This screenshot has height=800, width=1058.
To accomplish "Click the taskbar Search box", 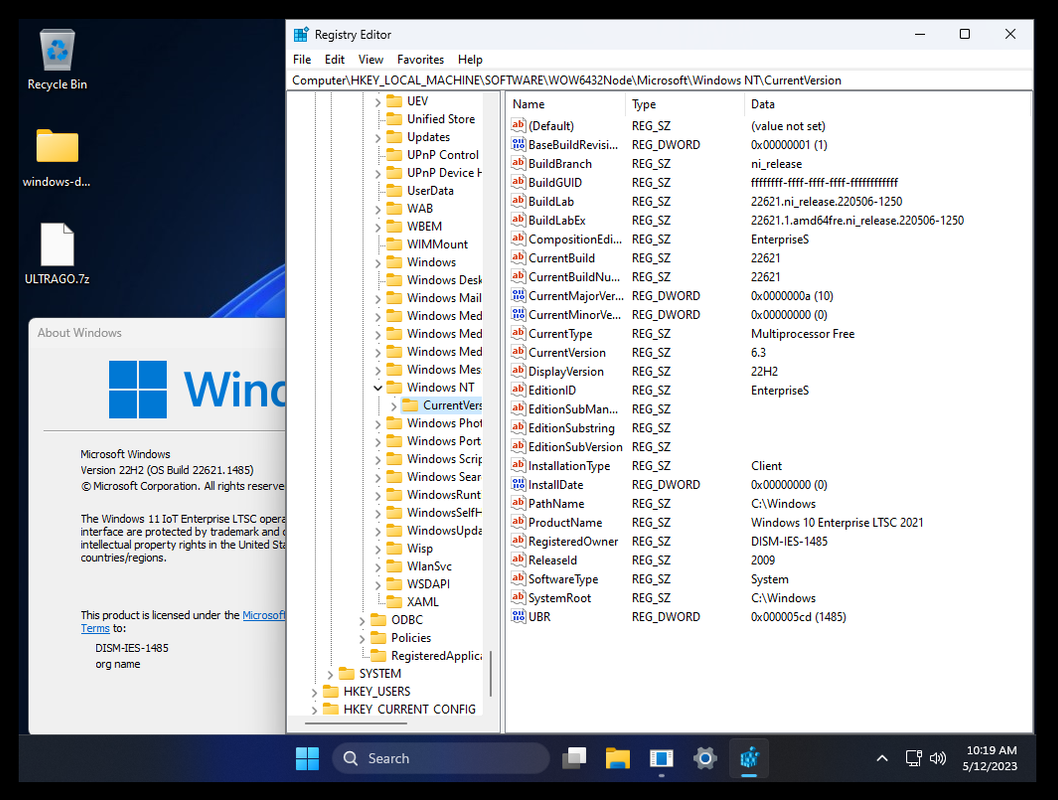I will click(441, 758).
